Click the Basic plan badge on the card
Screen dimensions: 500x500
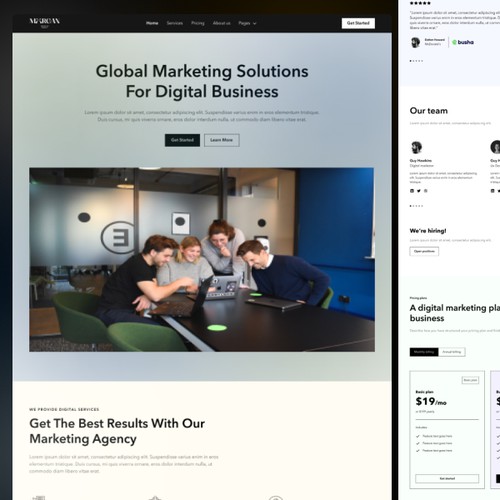(x=470, y=380)
